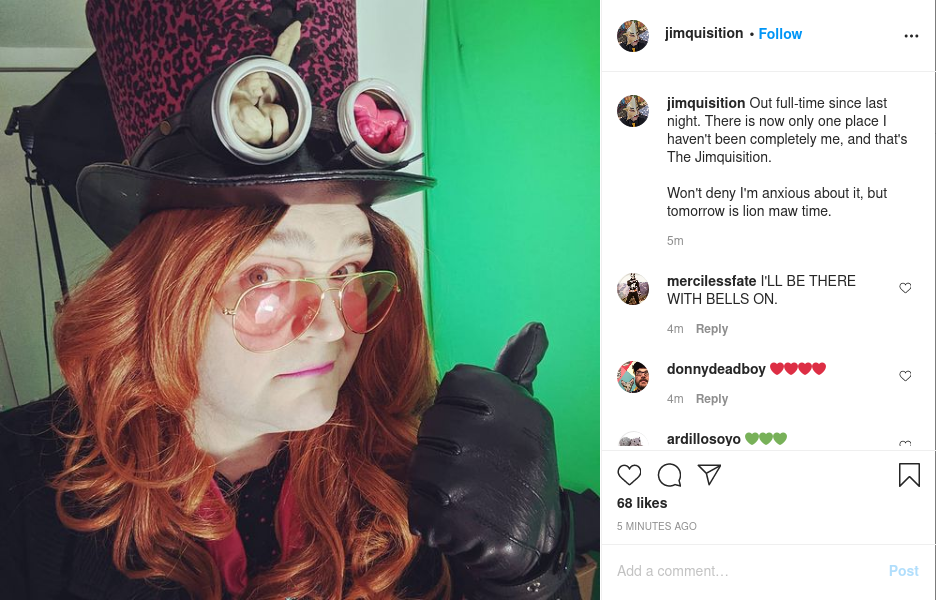This screenshot has width=936, height=600.
Task: Share post via paper plane icon
Action: (x=709, y=475)
